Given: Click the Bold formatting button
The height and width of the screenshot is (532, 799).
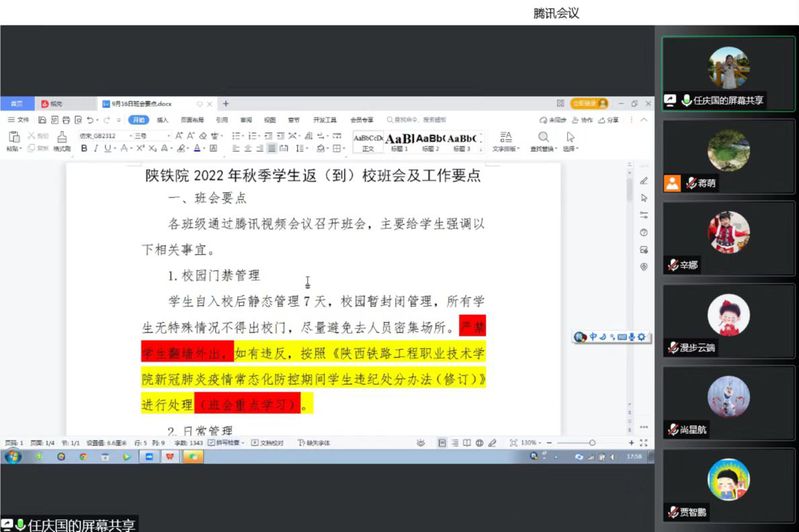Looking at the screenshot, I should (x=85, y=148).
